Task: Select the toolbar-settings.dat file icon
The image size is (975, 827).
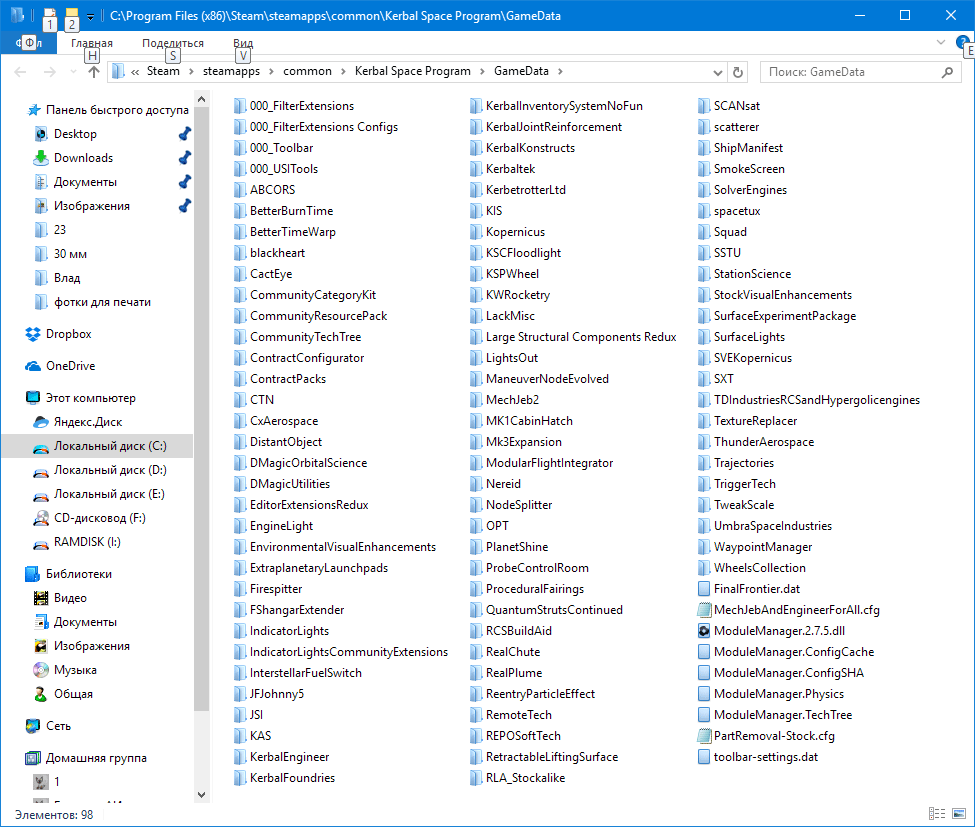Action: (x=704, y=757)
